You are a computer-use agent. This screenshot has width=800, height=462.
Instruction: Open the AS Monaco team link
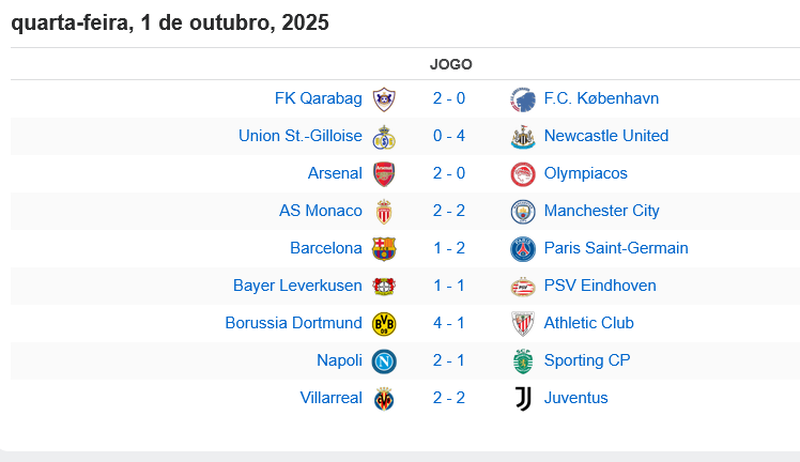(x=320, y=211)
